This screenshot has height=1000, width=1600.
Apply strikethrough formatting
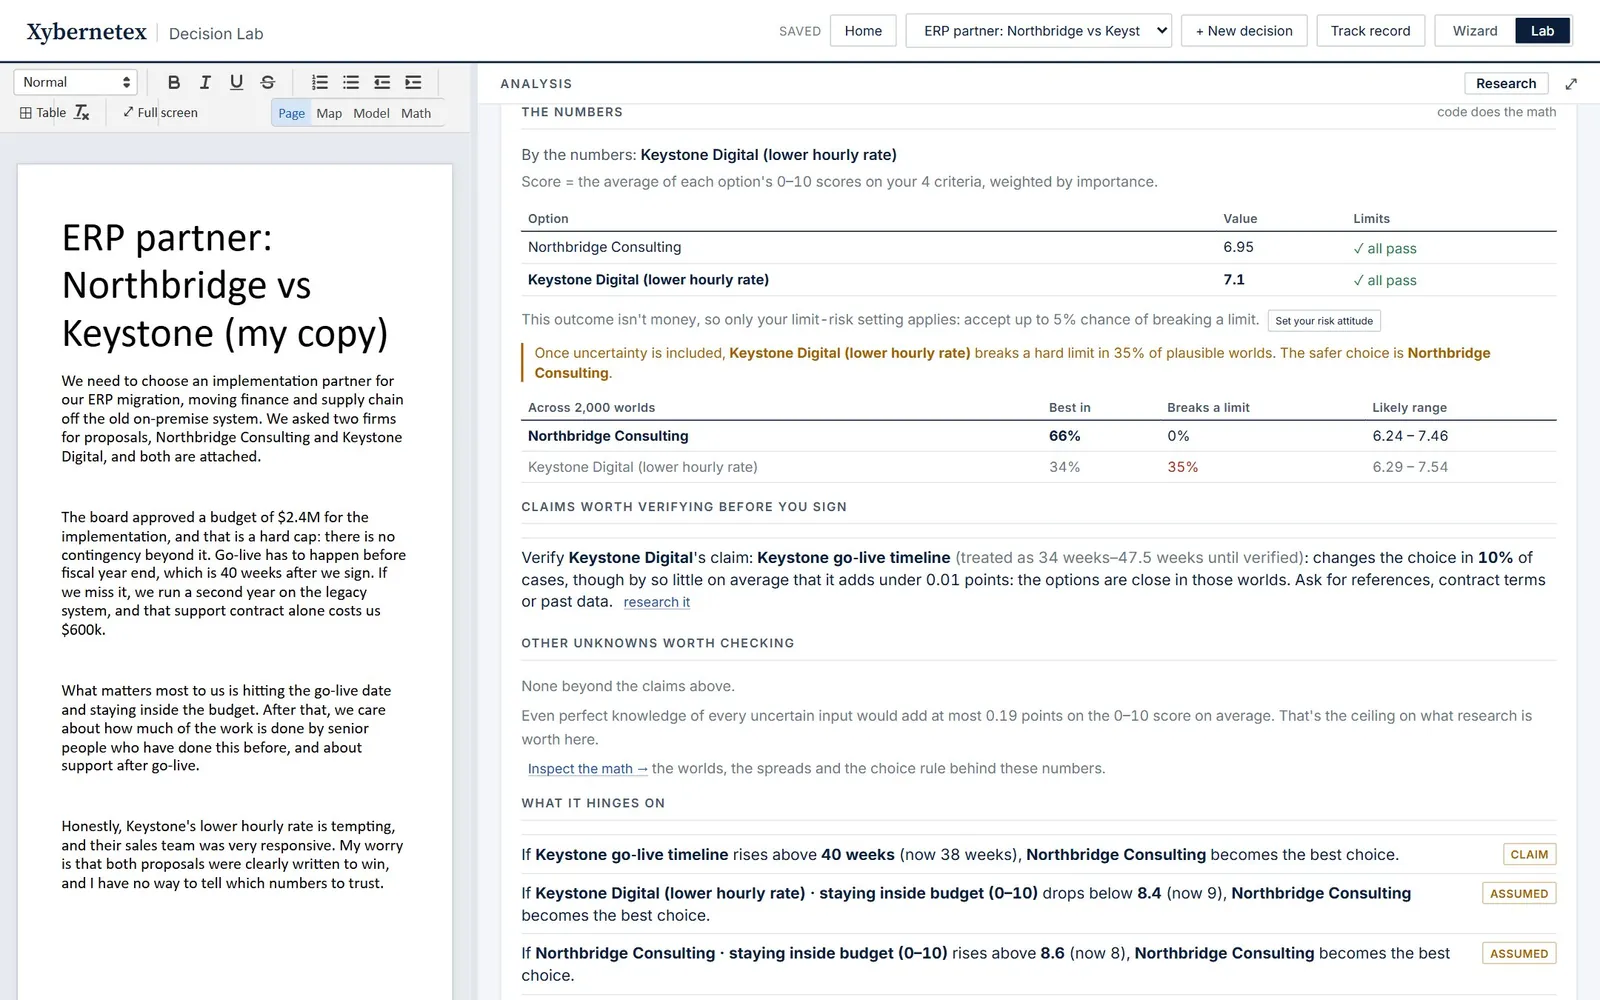(267, 82)
